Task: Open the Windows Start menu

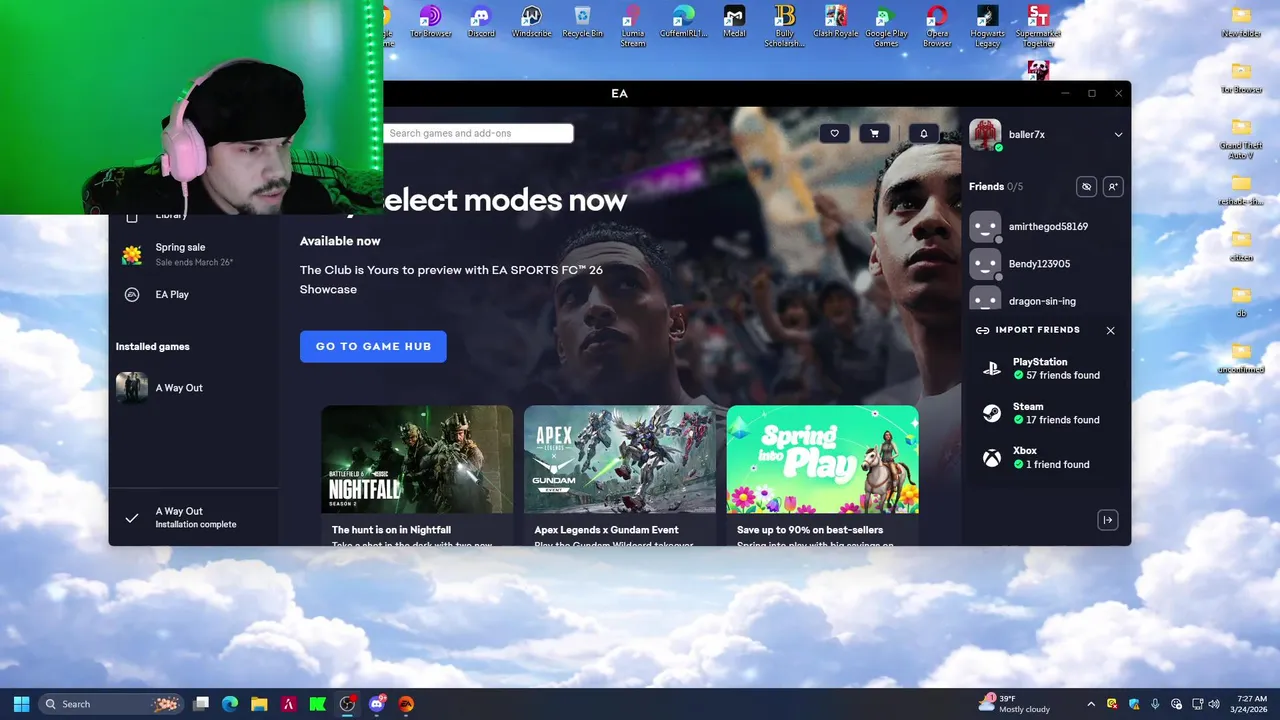Action: click(21, 704)
